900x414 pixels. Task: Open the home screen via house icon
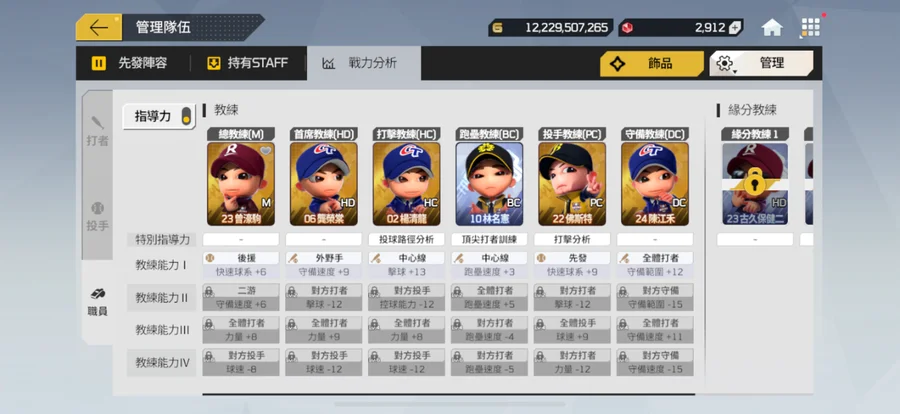pos(772,28)
